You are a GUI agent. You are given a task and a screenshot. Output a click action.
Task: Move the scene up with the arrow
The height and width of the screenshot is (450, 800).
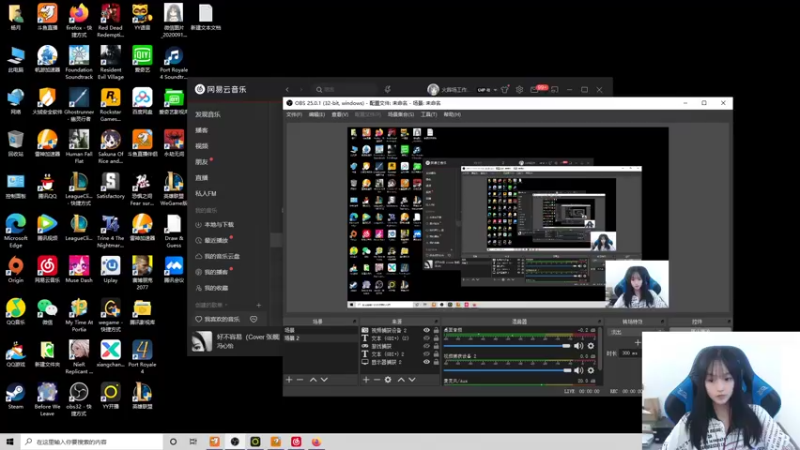point(313,380)
